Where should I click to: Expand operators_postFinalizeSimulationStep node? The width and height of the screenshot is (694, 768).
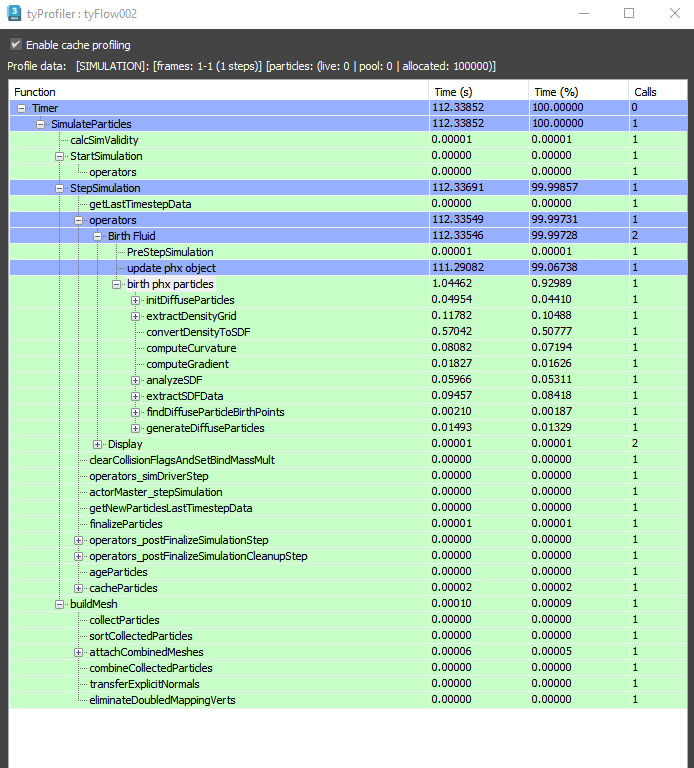click(78, 540)
